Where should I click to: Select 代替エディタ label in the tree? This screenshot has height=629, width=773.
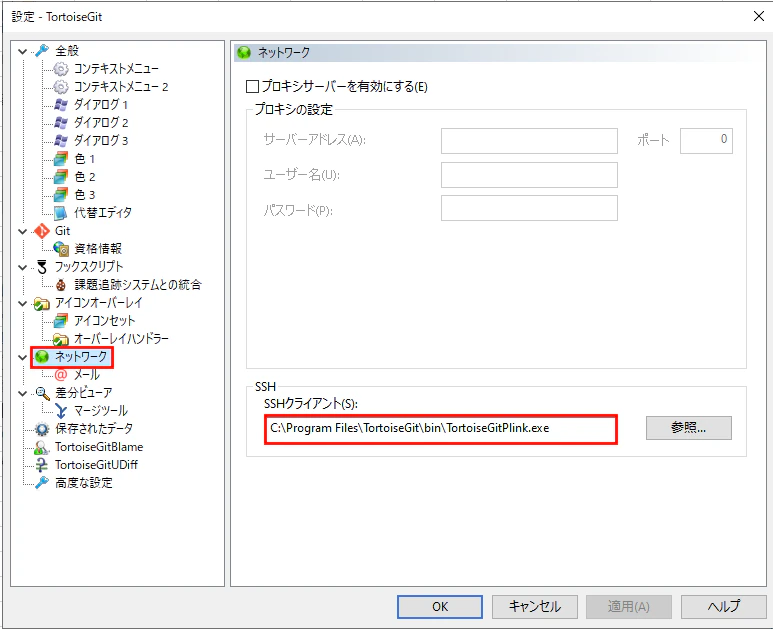pos(103,213)
